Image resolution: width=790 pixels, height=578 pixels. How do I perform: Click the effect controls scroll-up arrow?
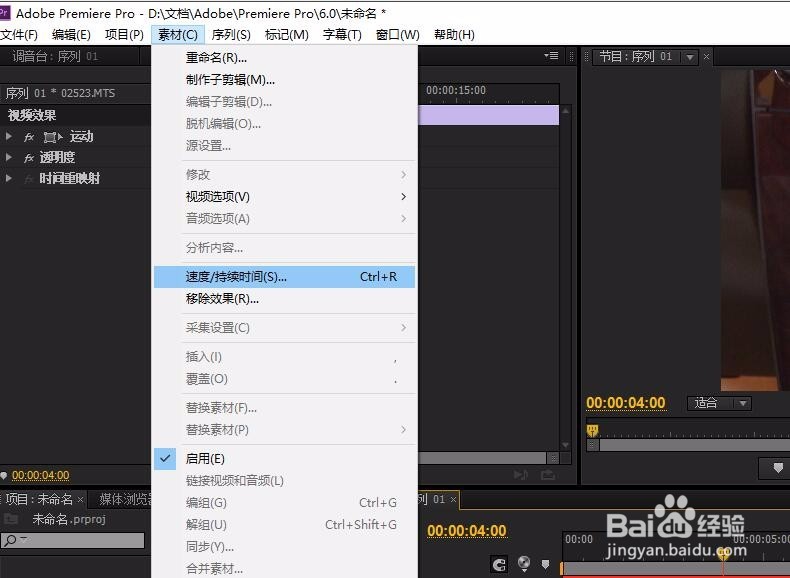566,111
